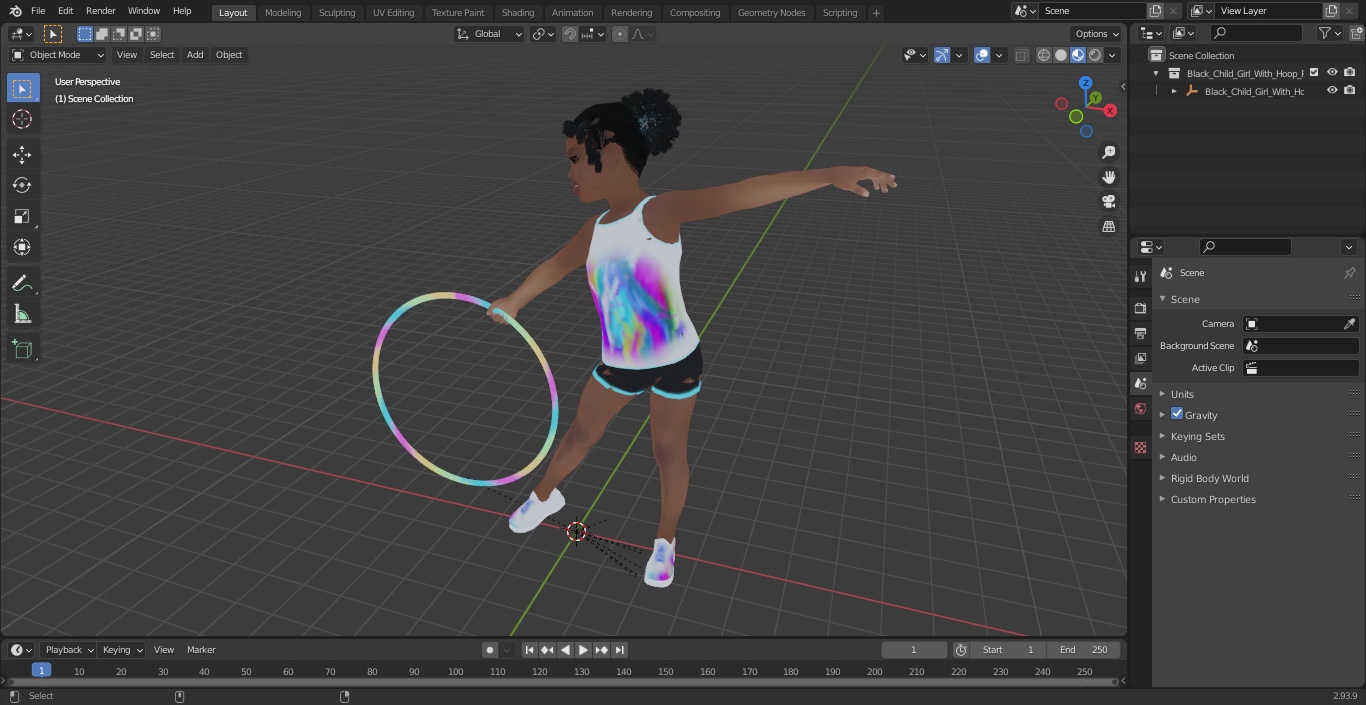1366x705 pixels.
Task: Select the Measure tool
Action: (x=22, y=314)
